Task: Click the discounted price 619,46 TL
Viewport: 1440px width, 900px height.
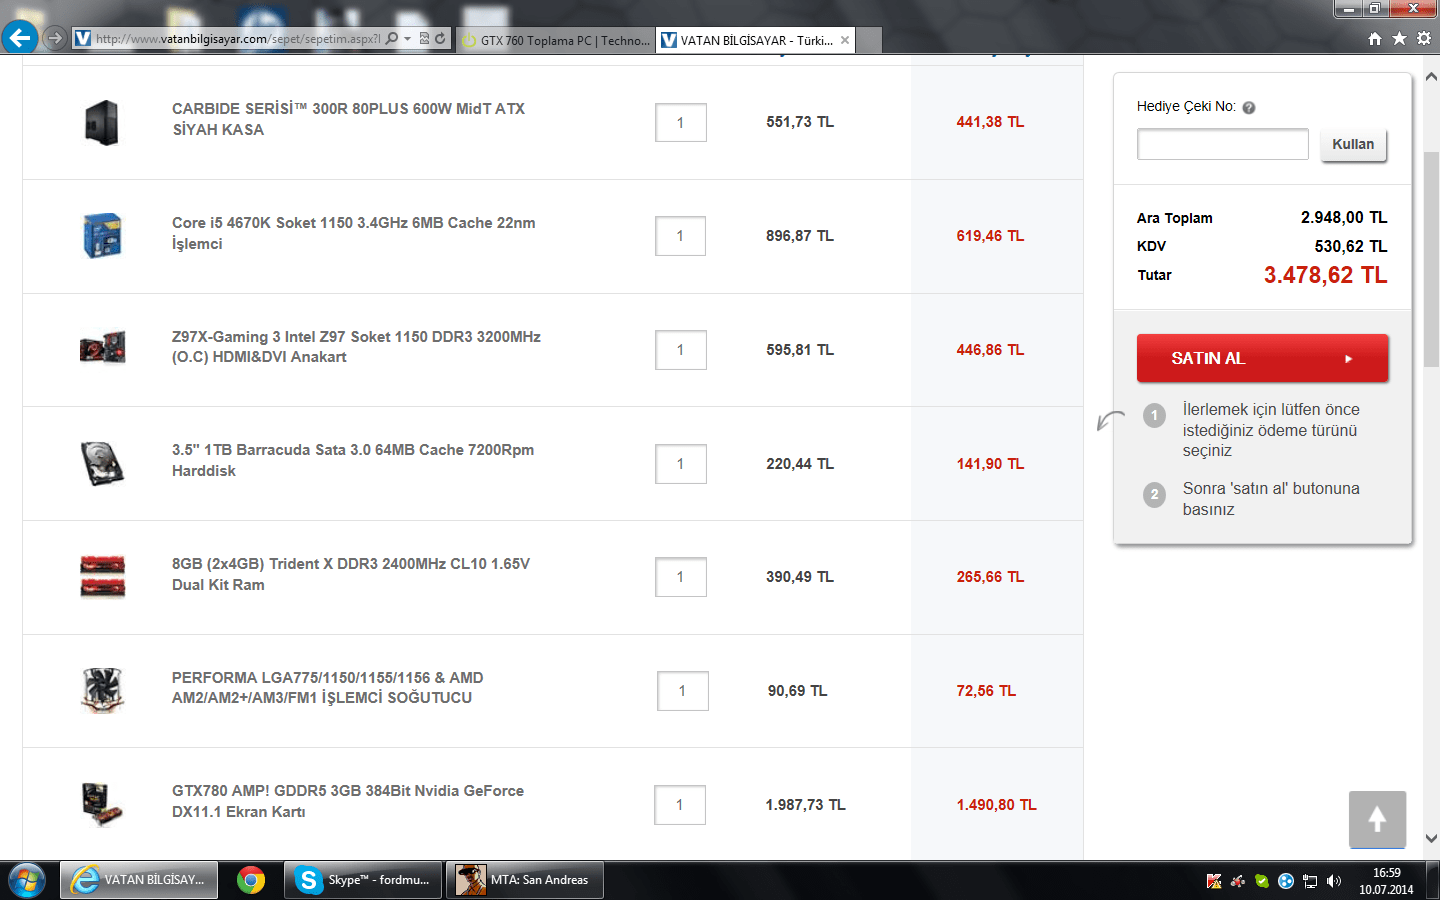Action: tap(990, 236)
